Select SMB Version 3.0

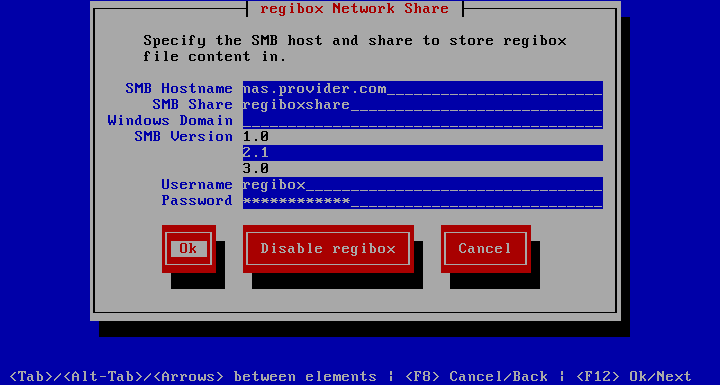coord(422,169)
